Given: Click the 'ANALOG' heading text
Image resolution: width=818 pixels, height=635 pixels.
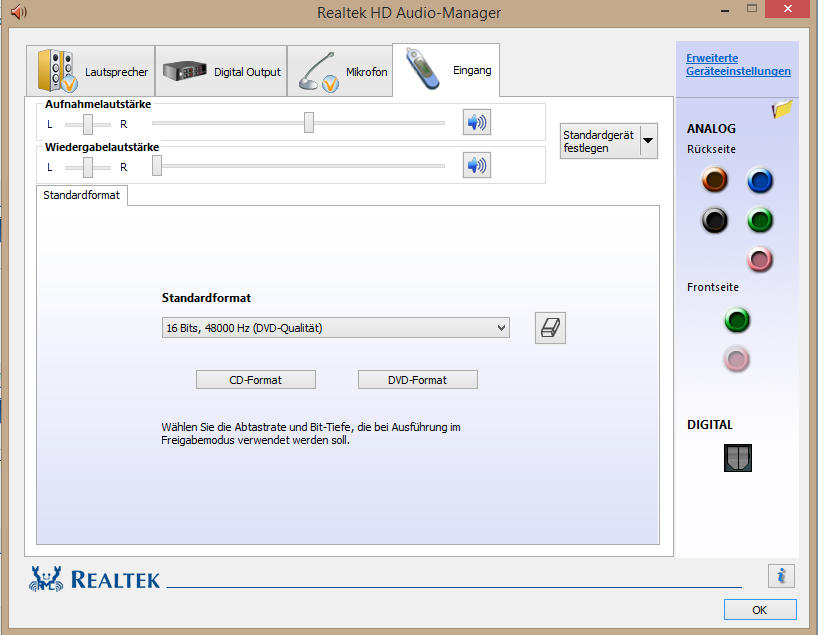Looking at the screenshot, I should point(711,128).
